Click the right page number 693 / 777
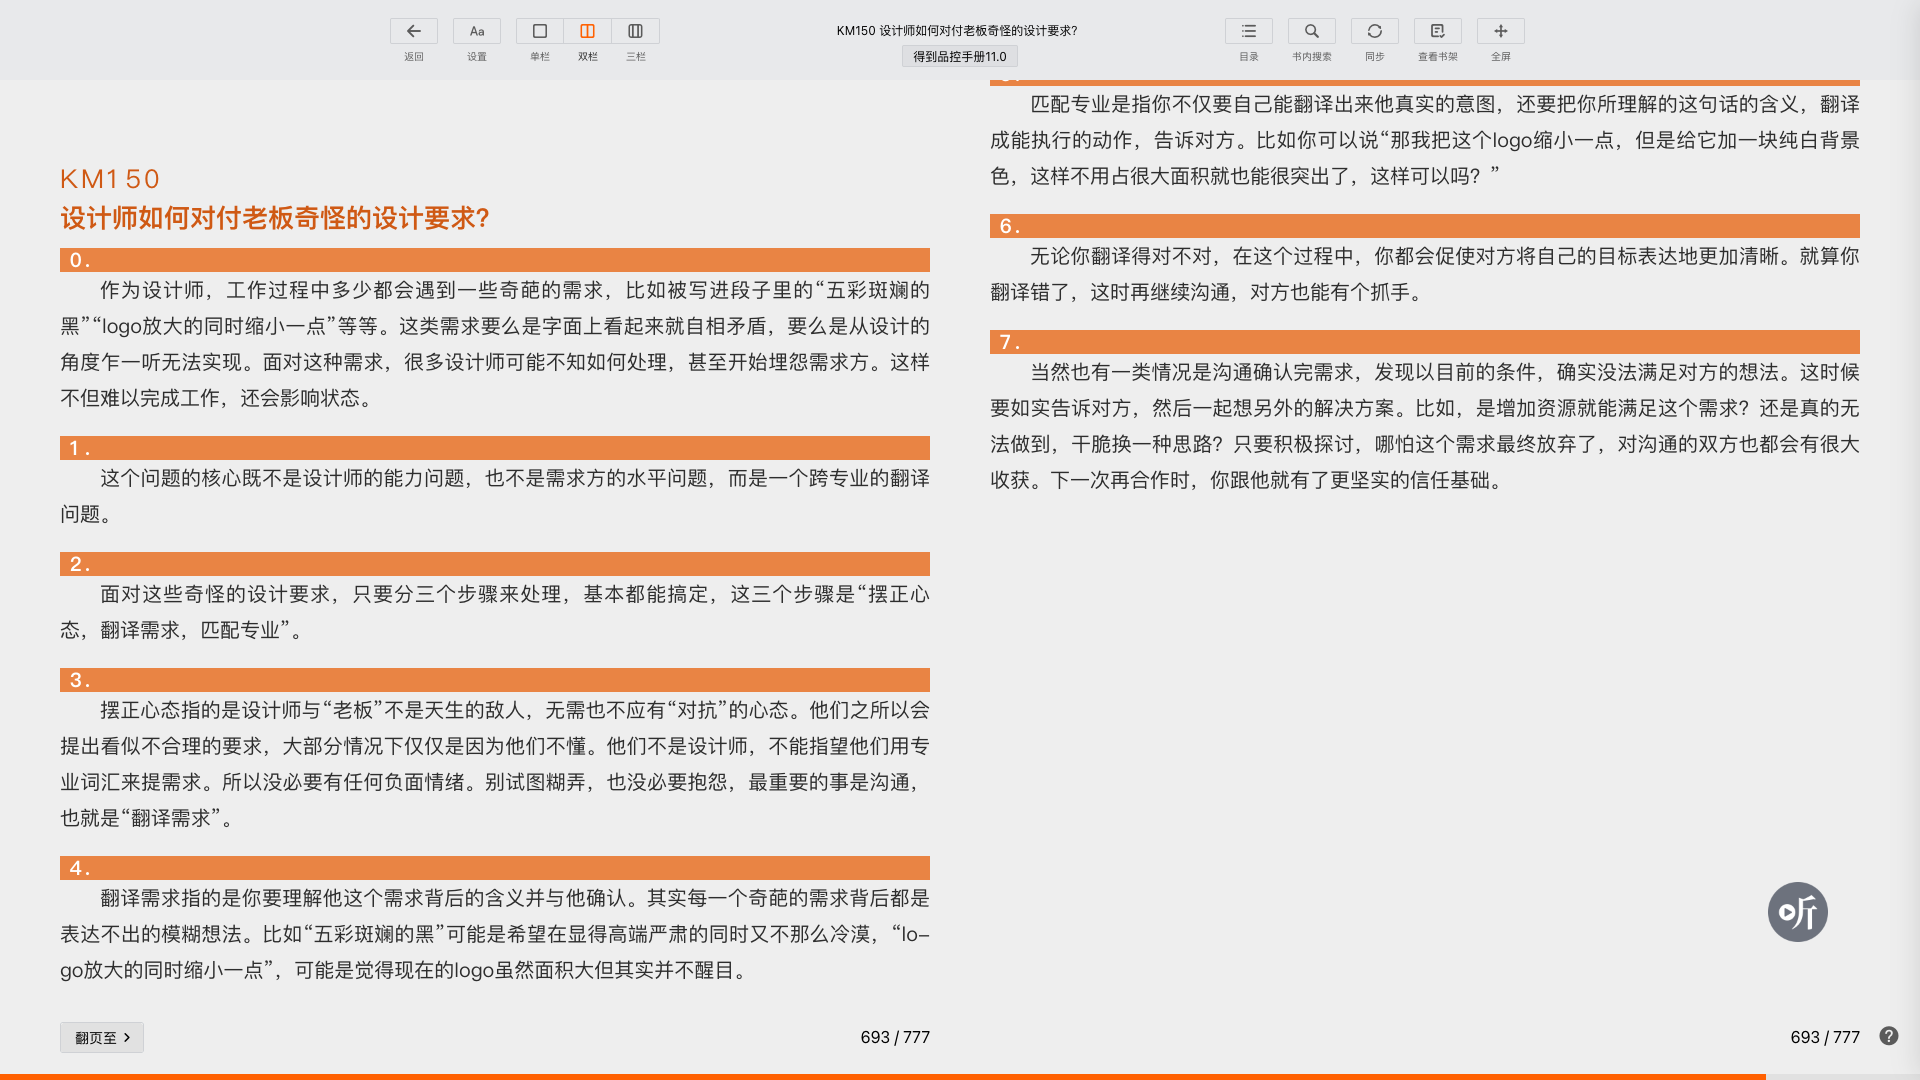 click(1824, 1037)
